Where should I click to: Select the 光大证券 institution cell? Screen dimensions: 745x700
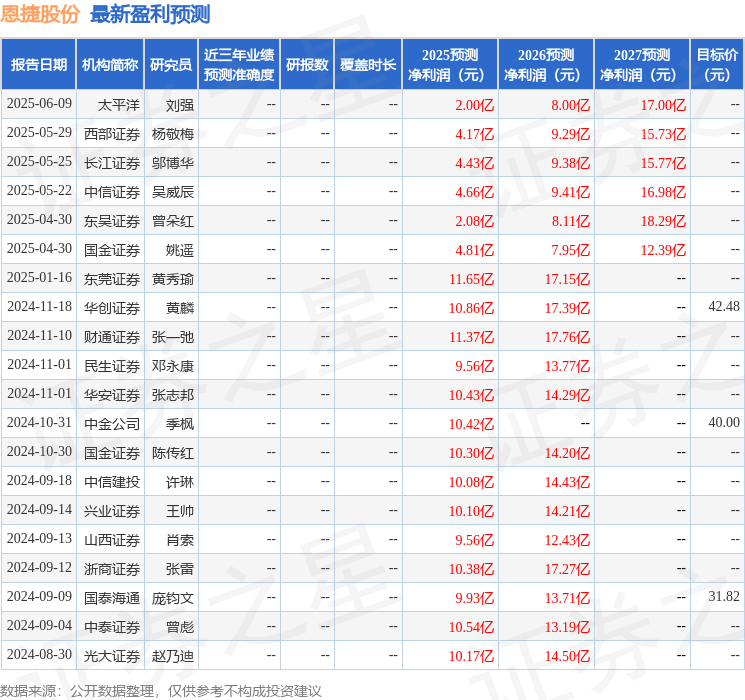pyautogui.click(x=112, y=655)
